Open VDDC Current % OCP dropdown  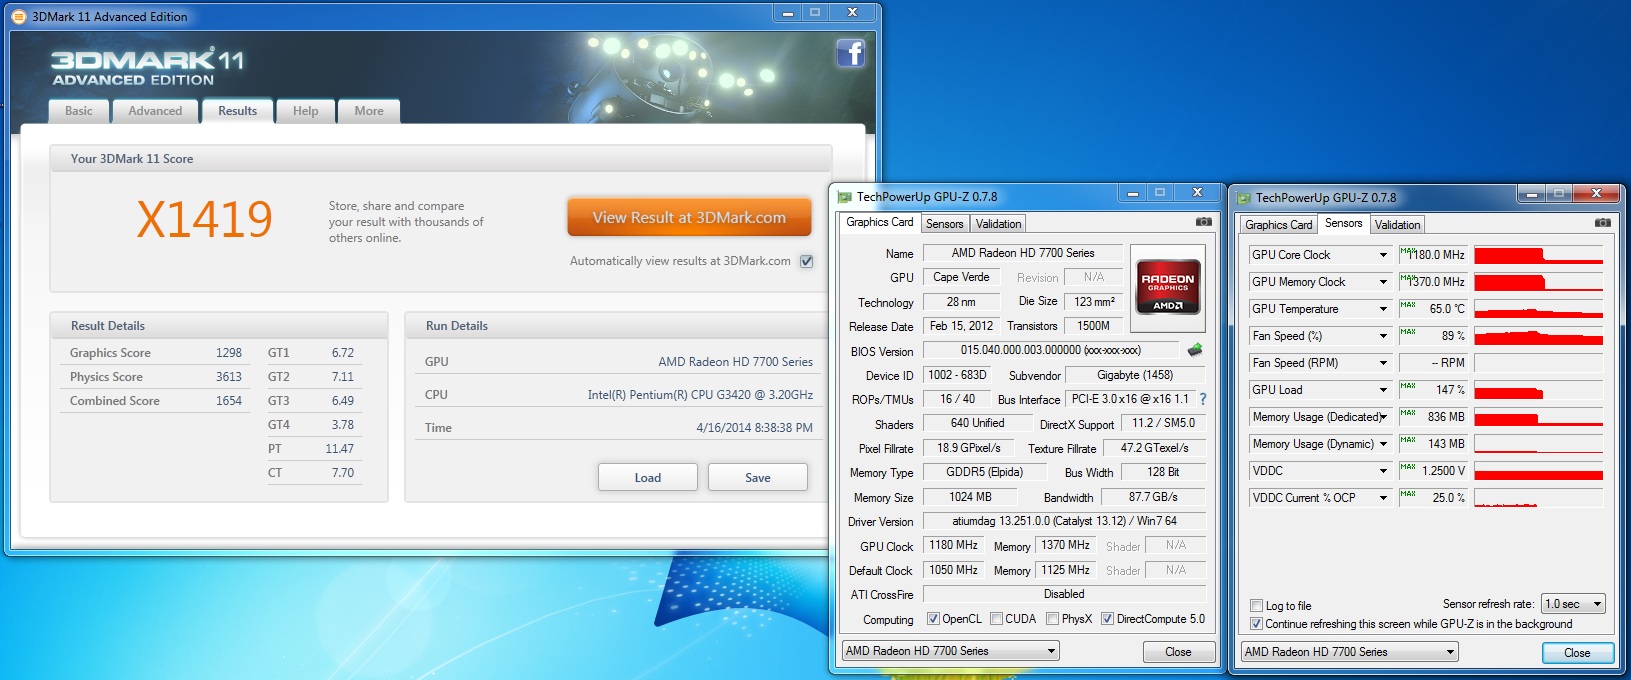1384,498
